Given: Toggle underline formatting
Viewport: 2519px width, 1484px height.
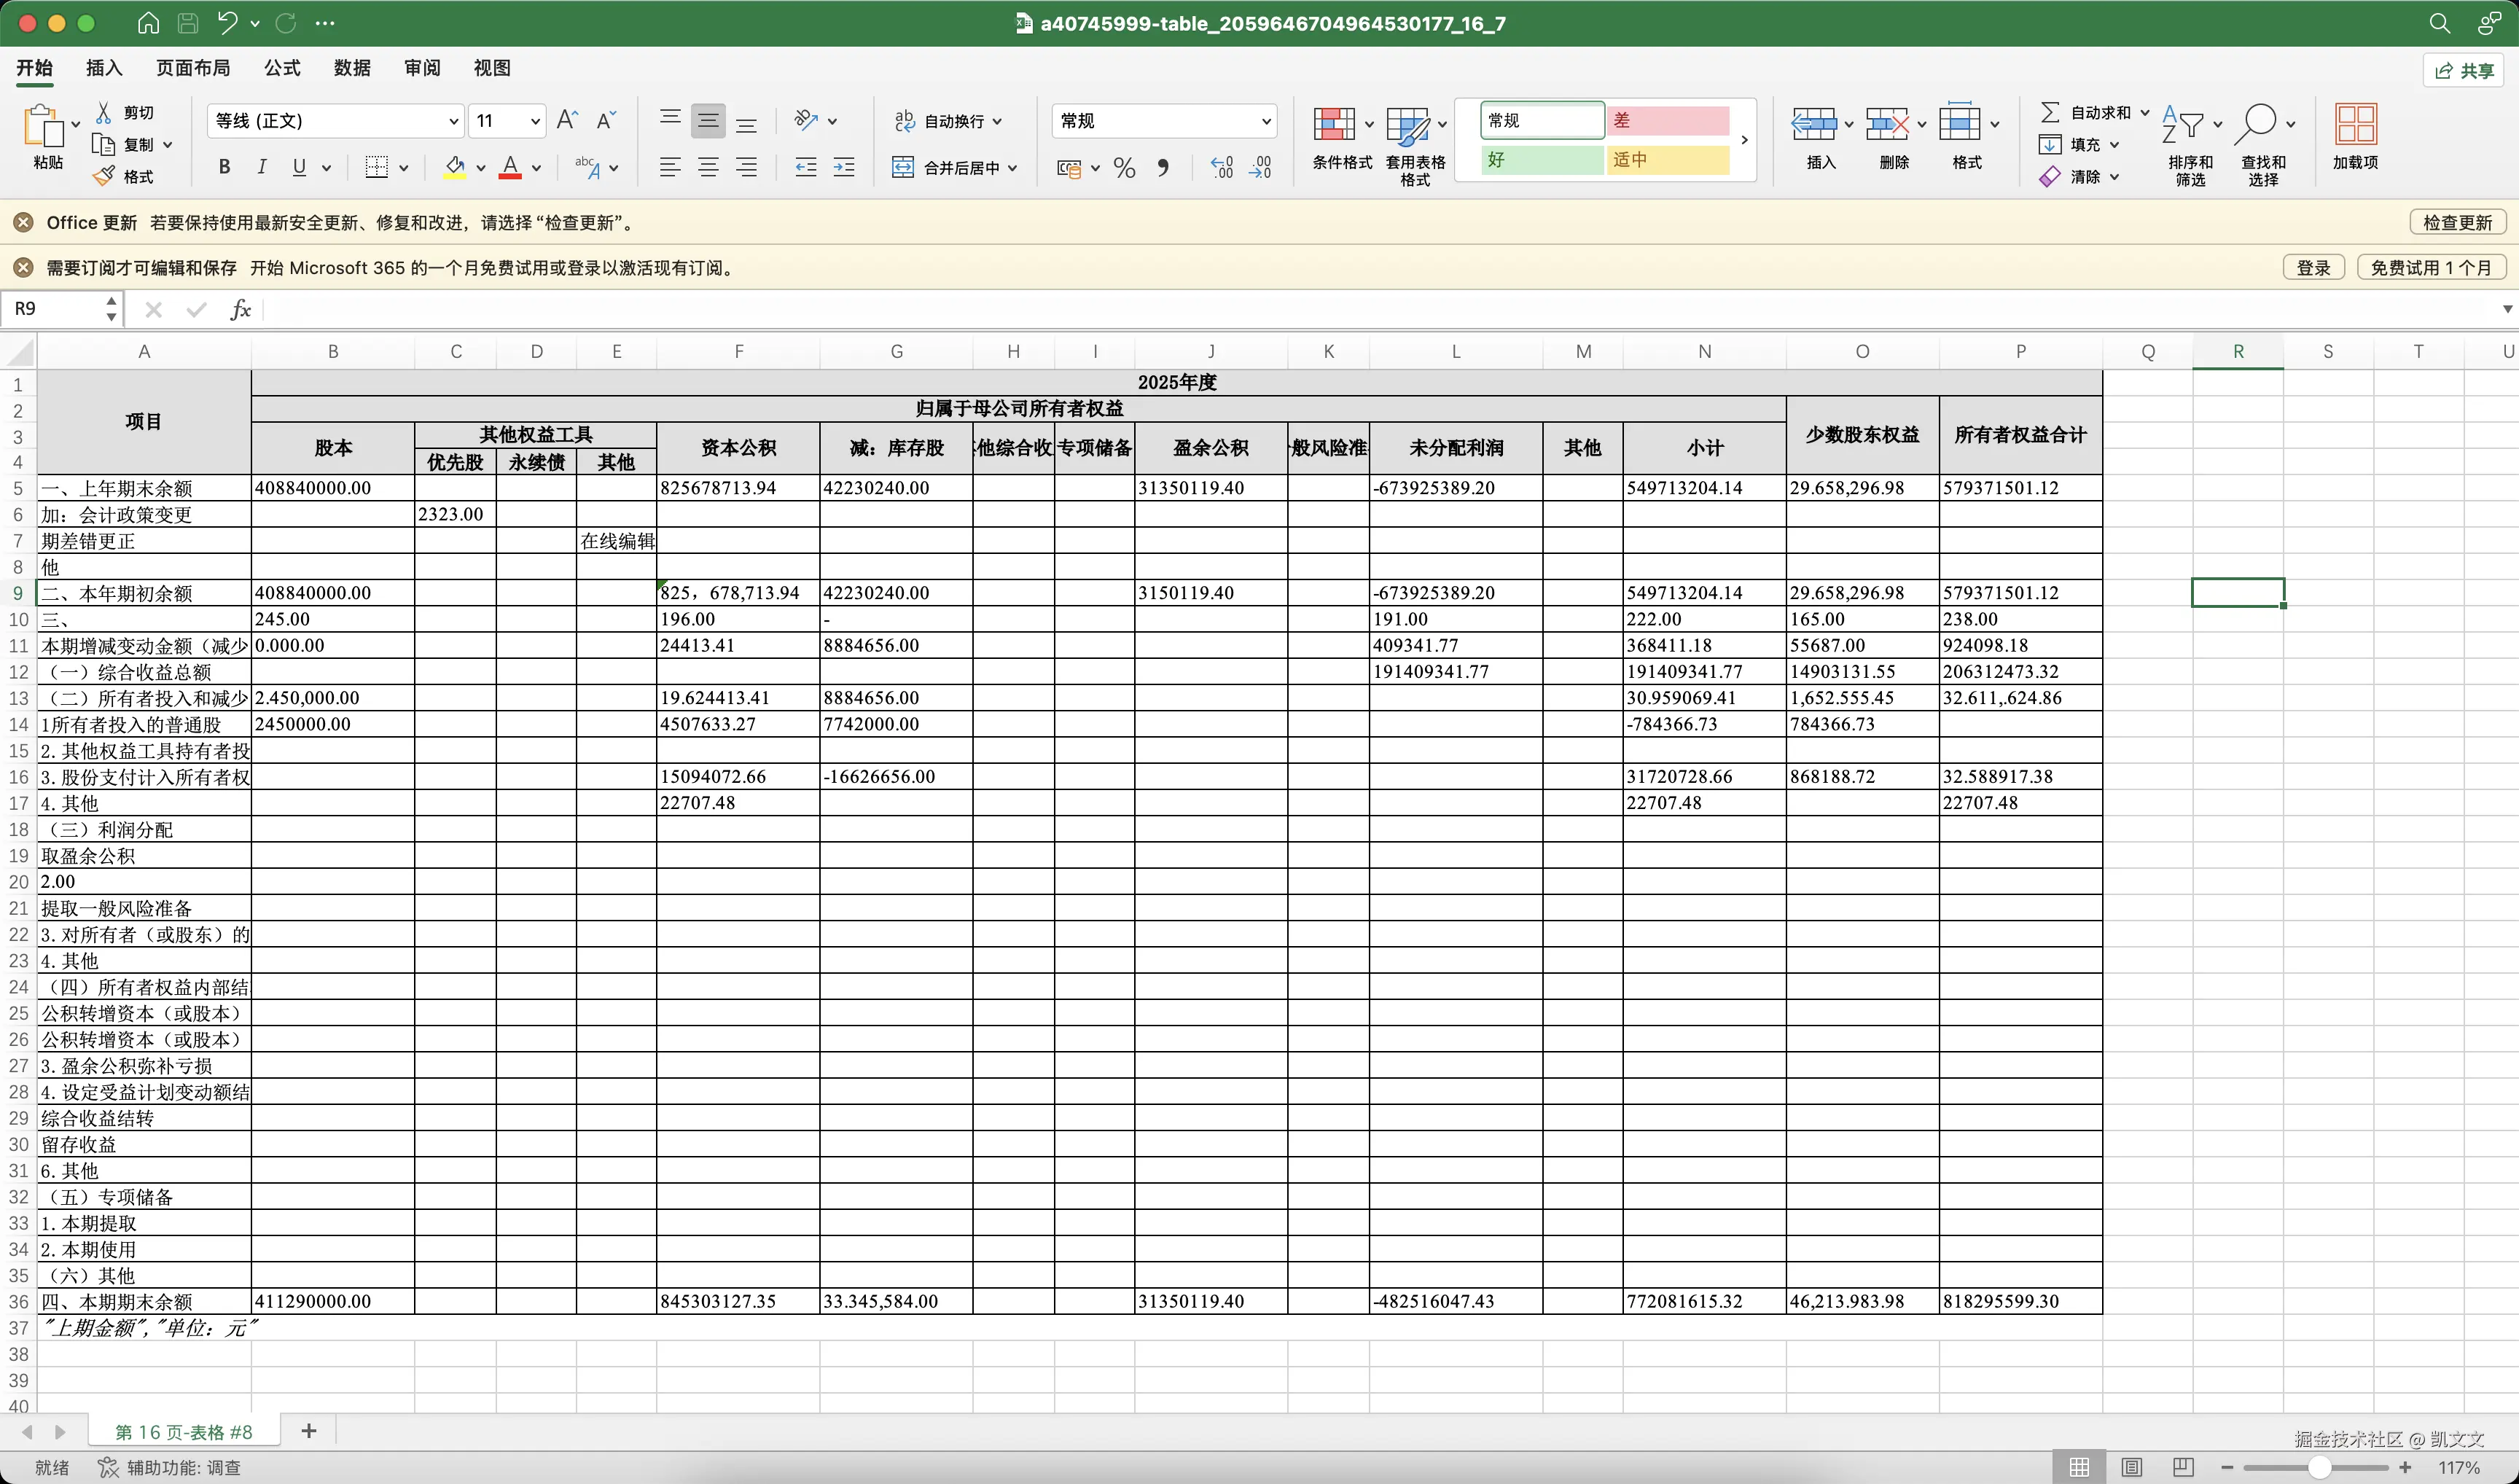Looking at the screenshot, I should pos(299,167).
